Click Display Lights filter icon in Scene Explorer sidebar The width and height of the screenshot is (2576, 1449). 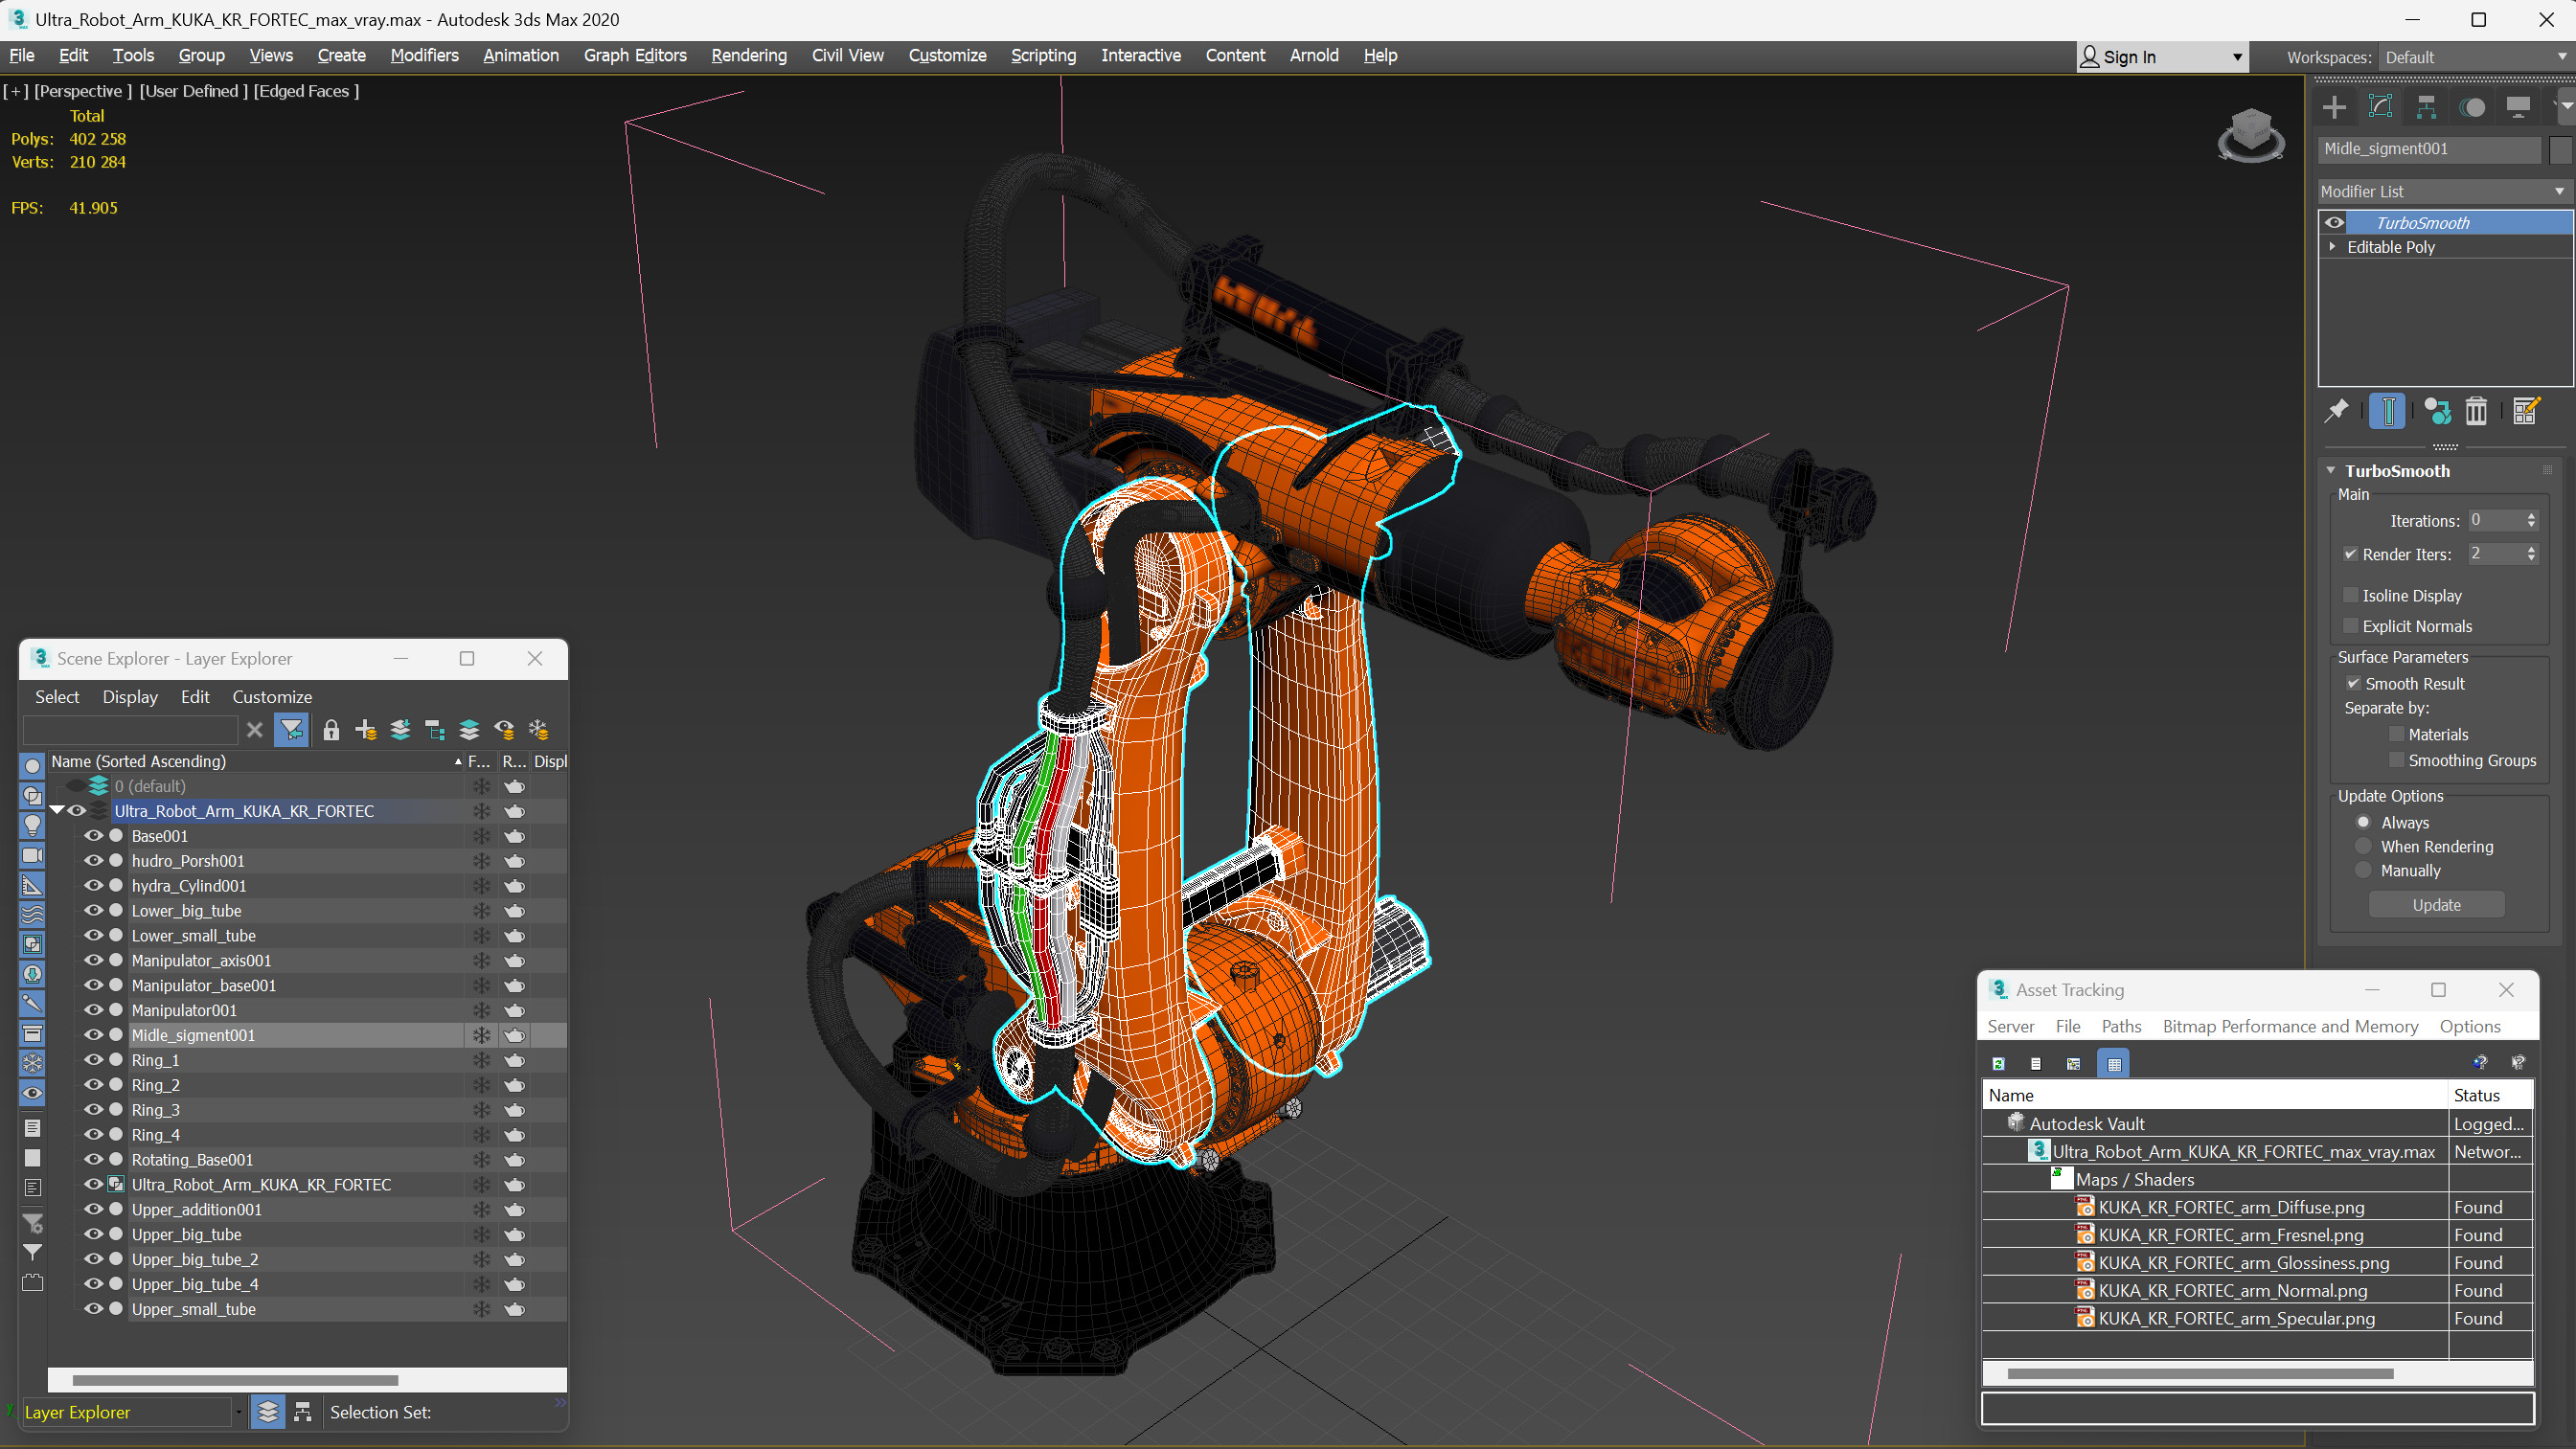tap(32, 825)
